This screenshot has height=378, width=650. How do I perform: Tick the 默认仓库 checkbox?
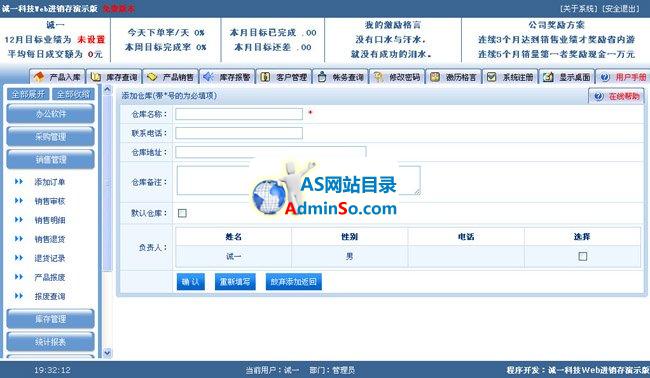[x=182, y=213]
